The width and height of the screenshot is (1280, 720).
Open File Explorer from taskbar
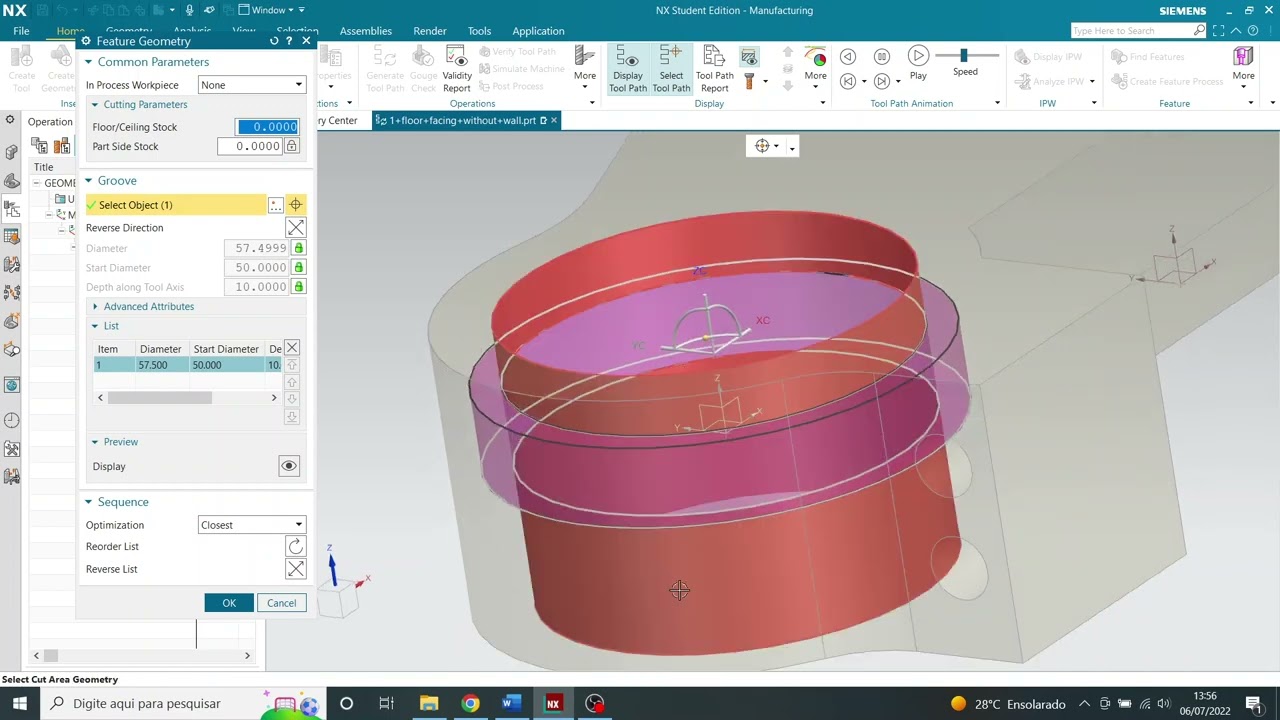coord(428,703)
